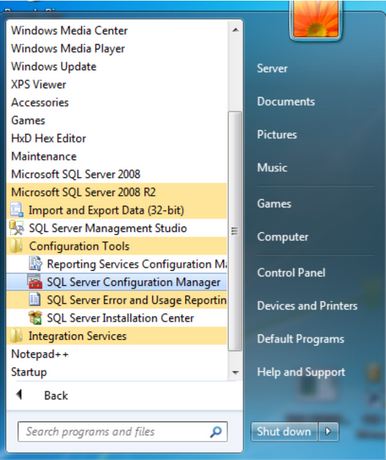Open Computer
Screen dimensions: 386x460
tap(283, 237)
